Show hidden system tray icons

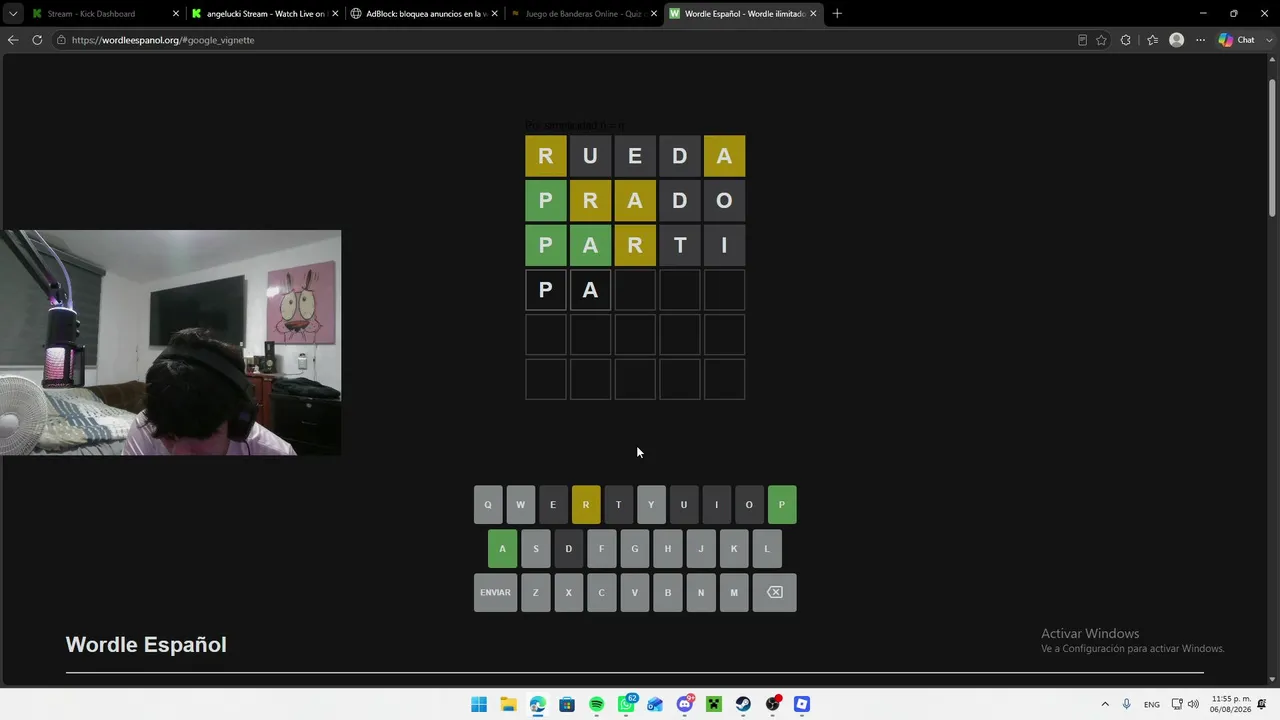tap(1105, 704)
